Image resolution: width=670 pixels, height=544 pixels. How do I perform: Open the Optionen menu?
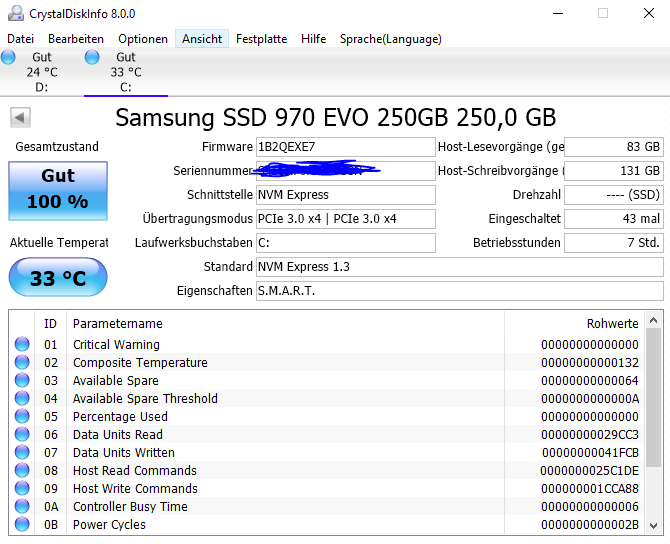pos(143,39)
